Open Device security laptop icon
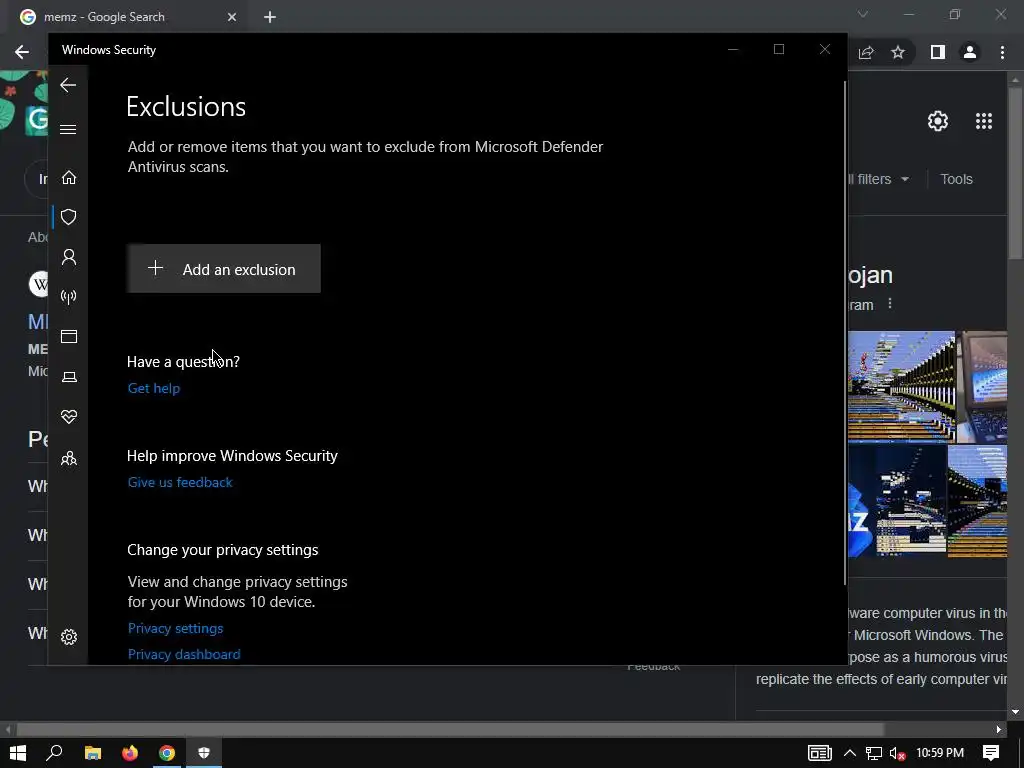This screenshot has height=768, width=1024. click(69, 377)
